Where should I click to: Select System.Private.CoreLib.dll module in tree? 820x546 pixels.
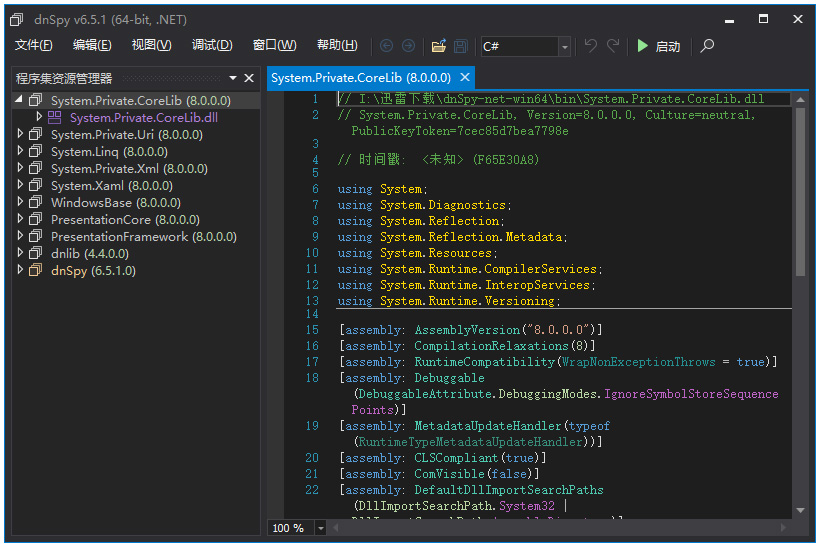[143, 117]
